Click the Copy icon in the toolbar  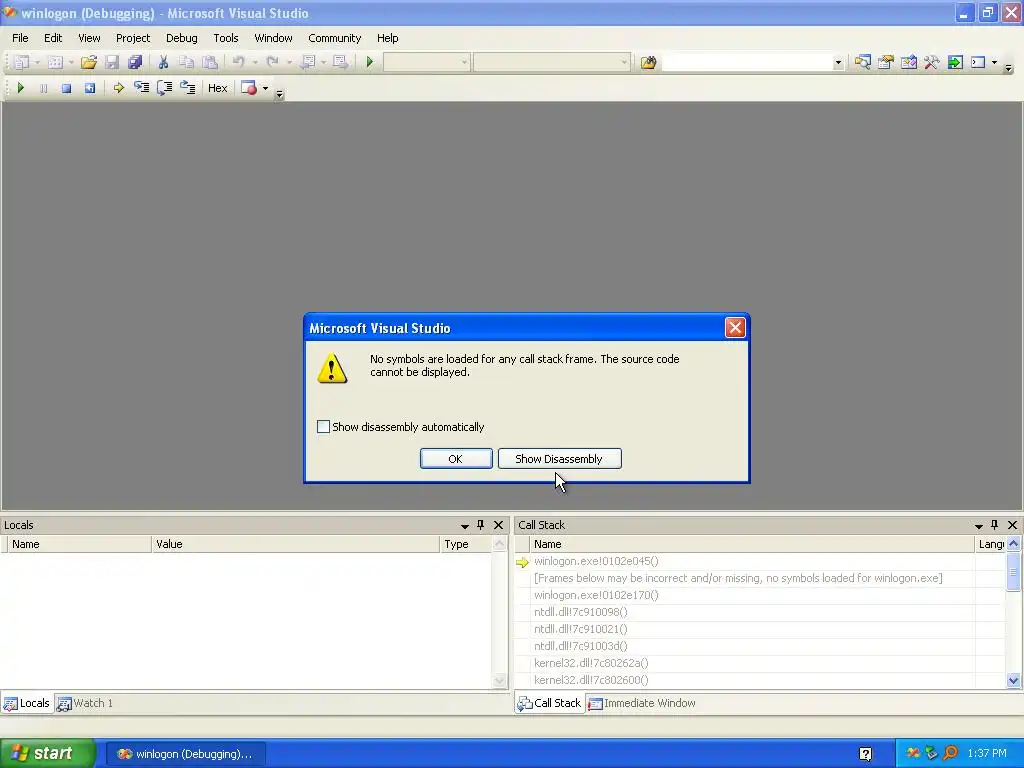click(x=186, y=62)
